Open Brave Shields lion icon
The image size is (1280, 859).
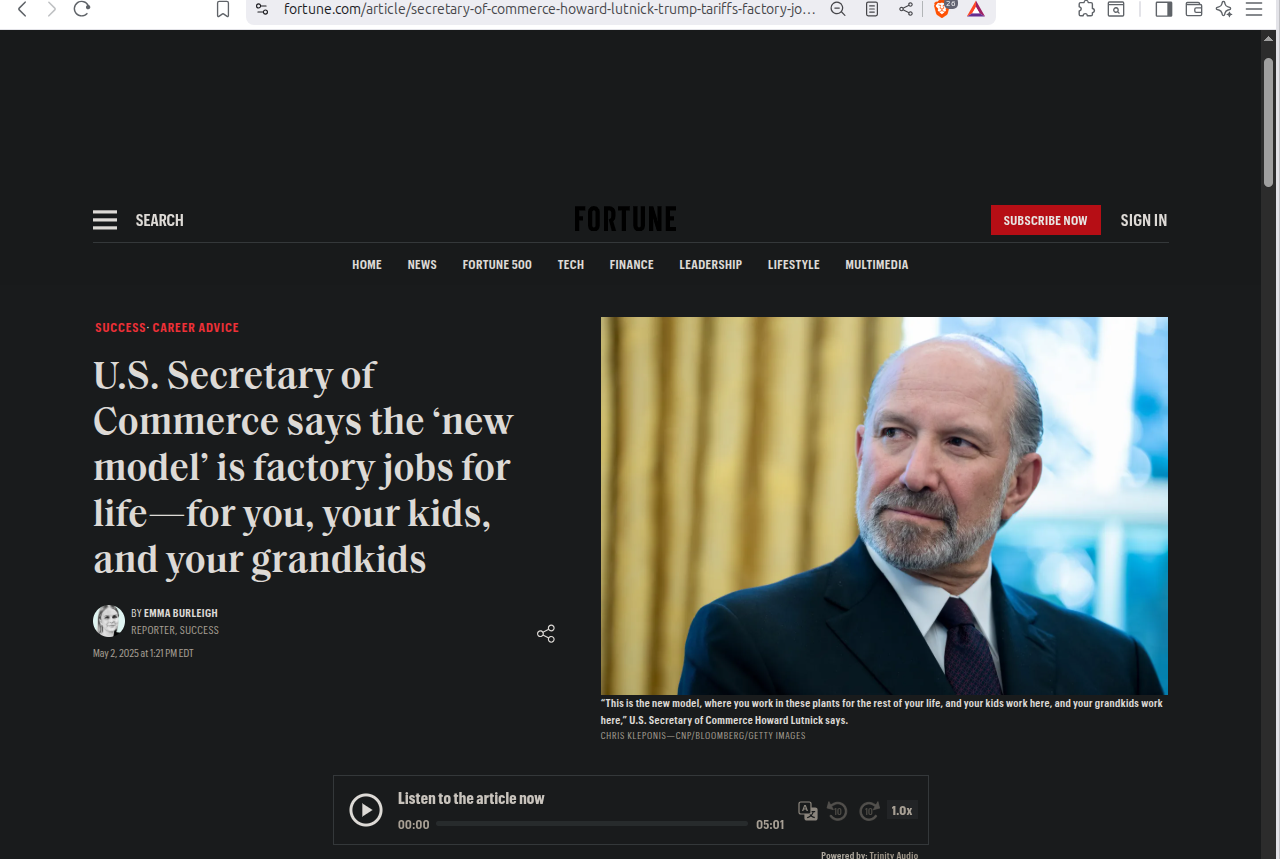point(941,9)
